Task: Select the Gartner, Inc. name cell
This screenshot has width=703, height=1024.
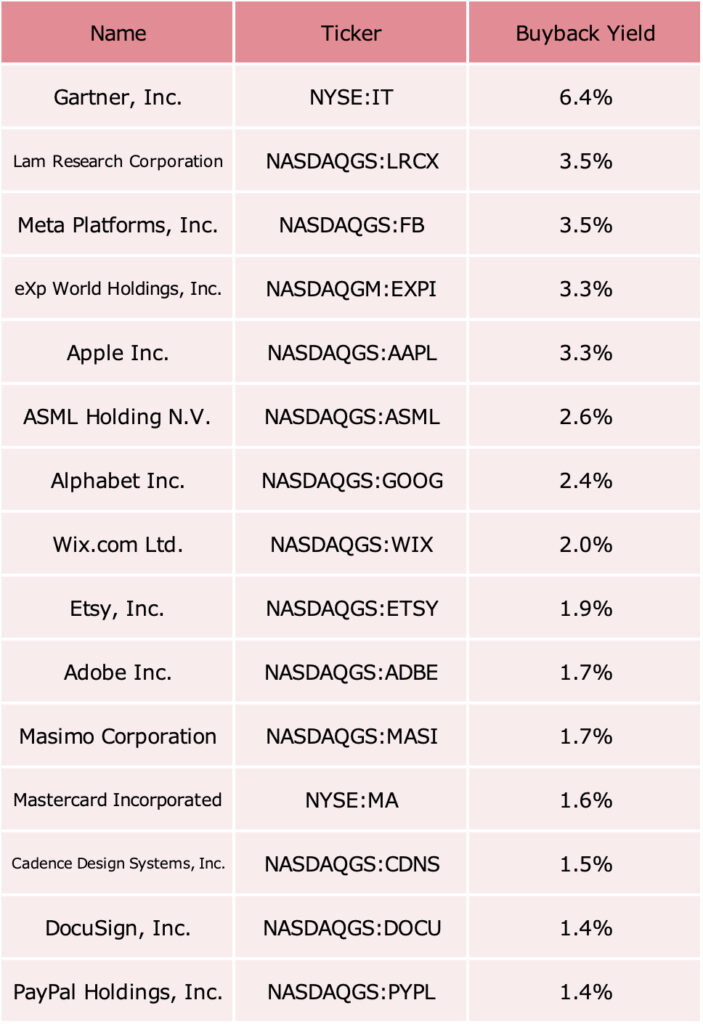Action: click(x=117, y=97)
